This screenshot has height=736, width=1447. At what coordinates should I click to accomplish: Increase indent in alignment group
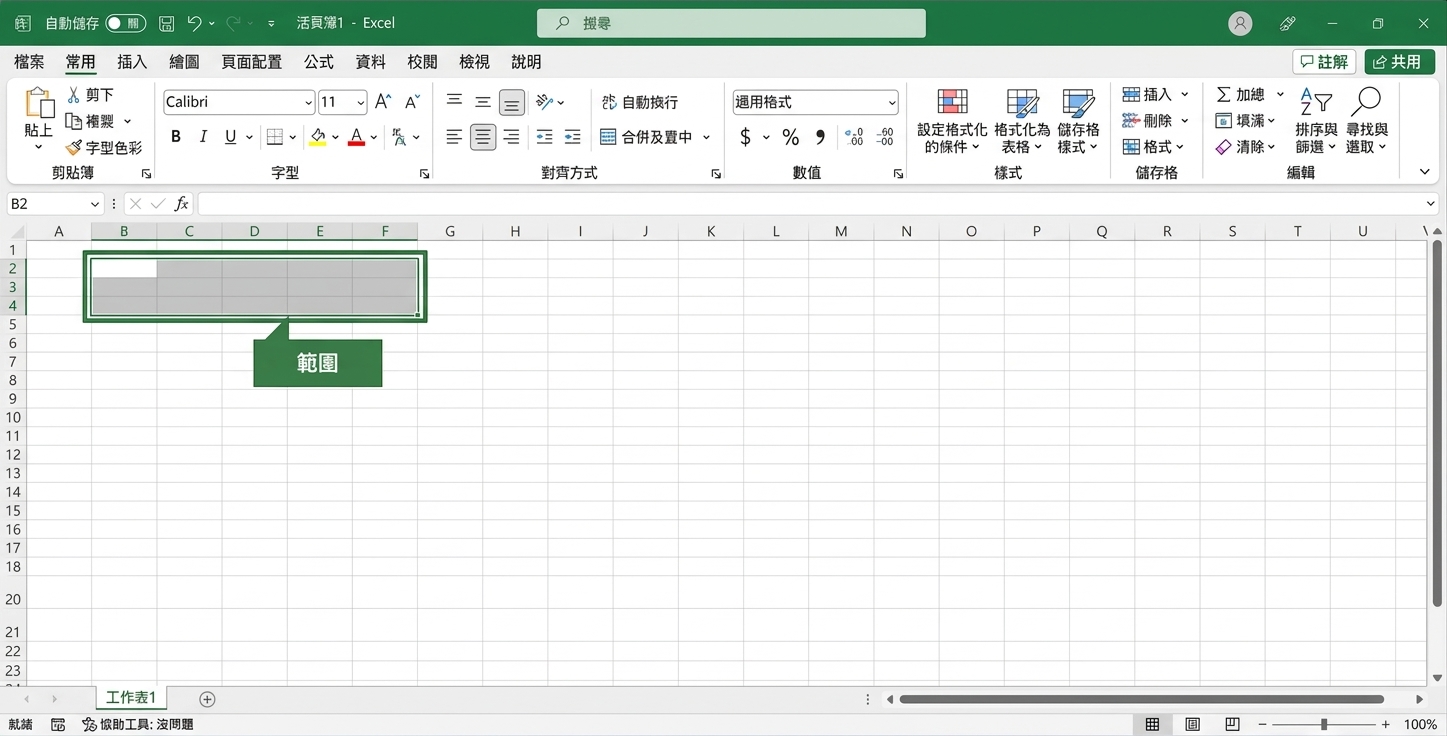click(x=572, y=137)
